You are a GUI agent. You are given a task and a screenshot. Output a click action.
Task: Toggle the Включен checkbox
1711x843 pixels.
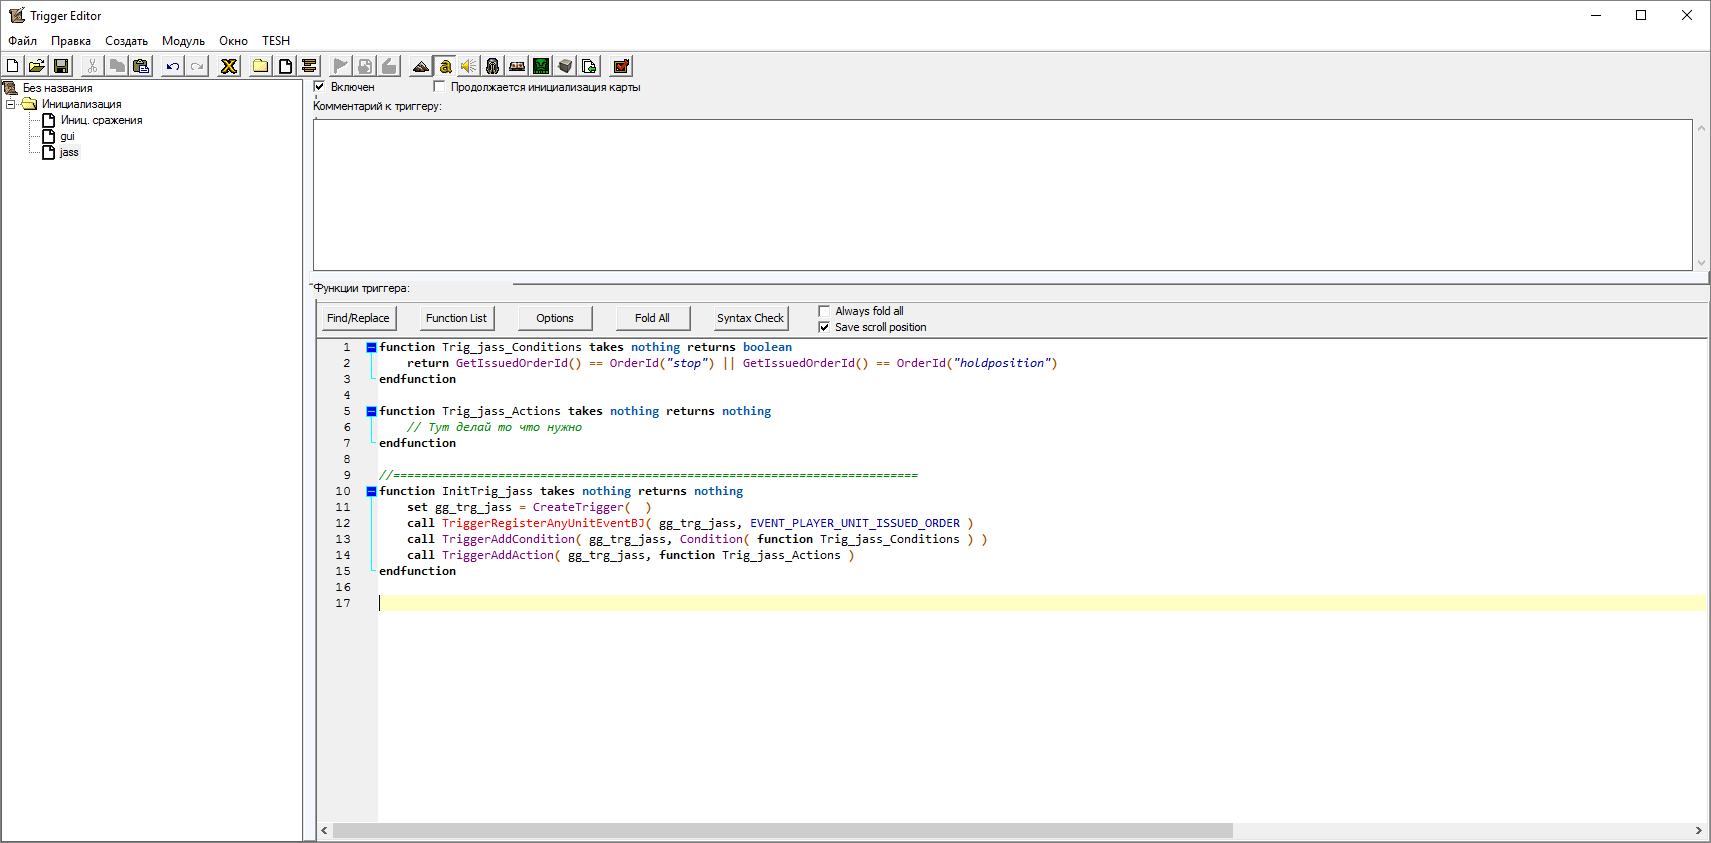pyautogui.click(x=320, y=87)
